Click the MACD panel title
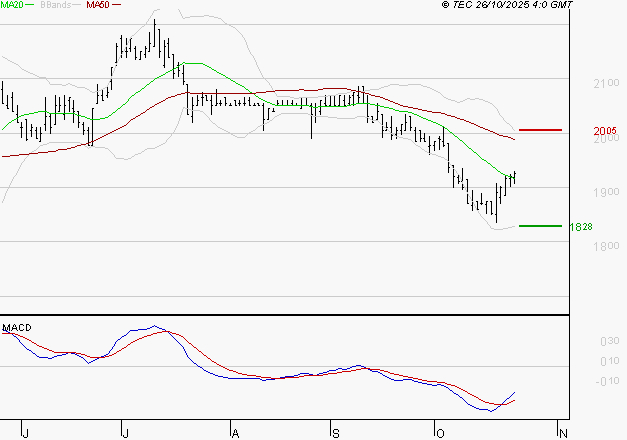The width and height of the screenshot is (627, 440). 17,328
